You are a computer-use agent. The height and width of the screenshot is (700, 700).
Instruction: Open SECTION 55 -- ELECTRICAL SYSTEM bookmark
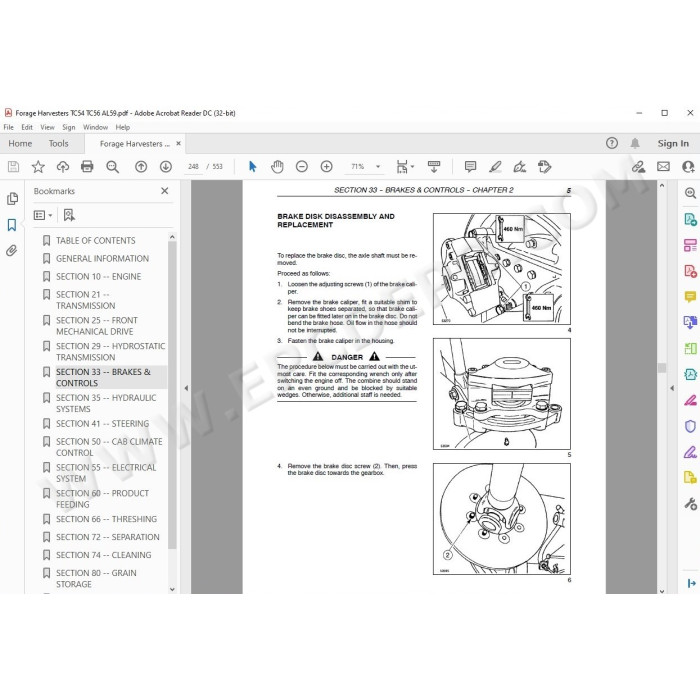click(x=106, y=473)
